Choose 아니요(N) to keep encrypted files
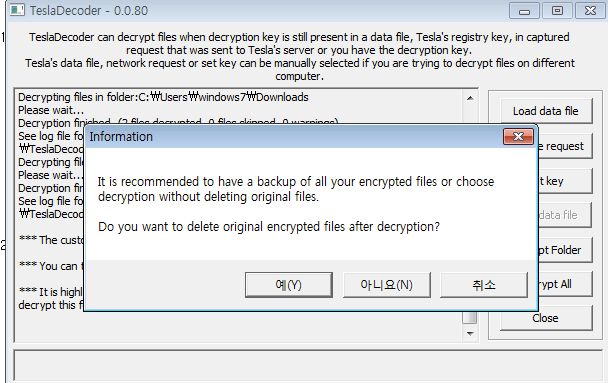Viewport: 608px width, 383px height. (x=387, y=285)
